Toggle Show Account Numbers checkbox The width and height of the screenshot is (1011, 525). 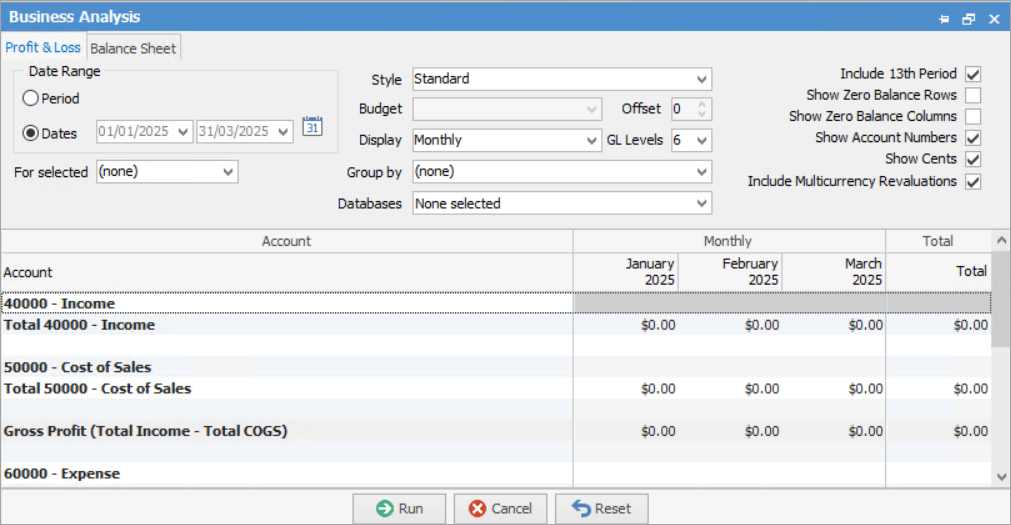(972, 138)
